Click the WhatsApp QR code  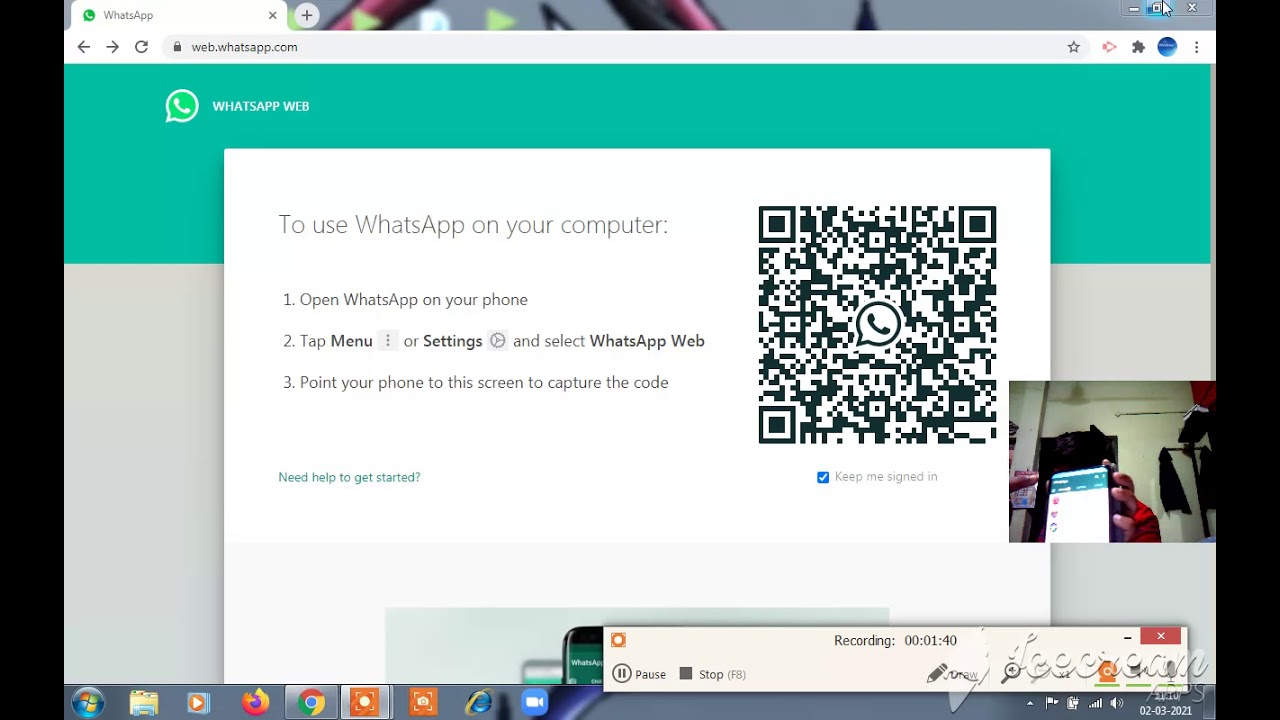pyautogui.click(x=877, y=325)
